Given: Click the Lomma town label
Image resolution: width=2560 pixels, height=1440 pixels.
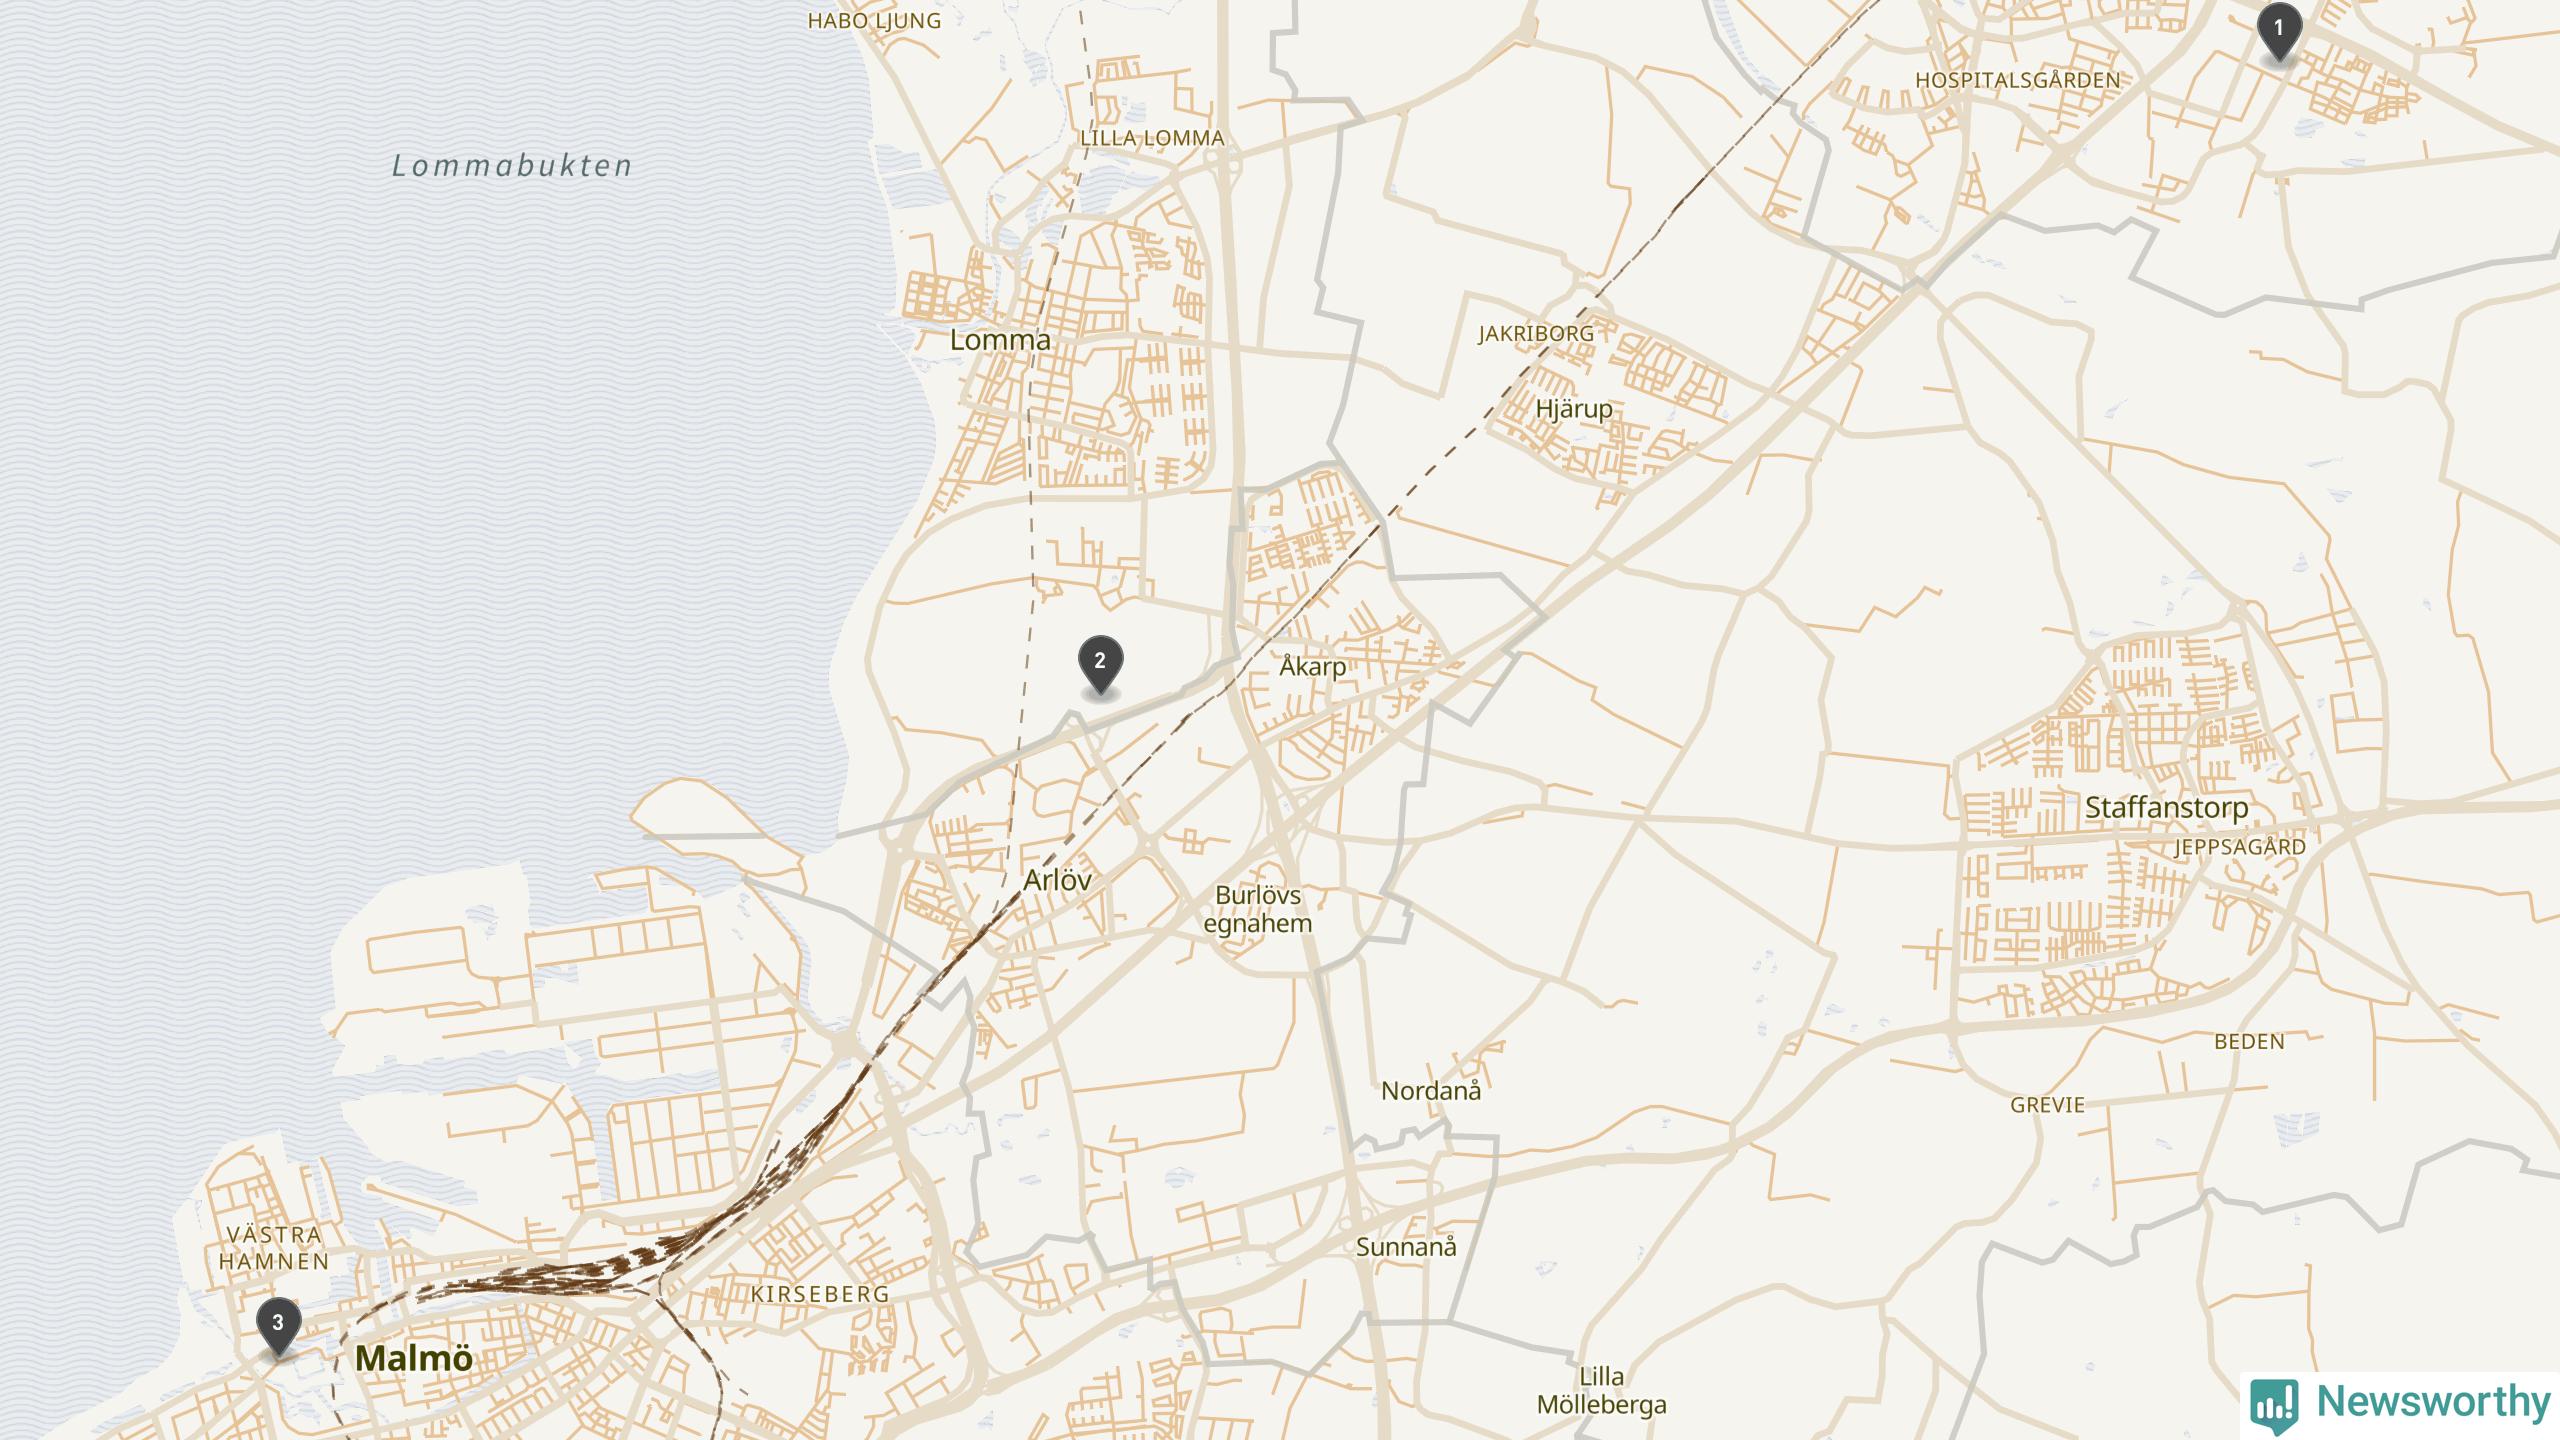Looking at the screenshot, I should pyautogui.click(x=1000, y=340).
